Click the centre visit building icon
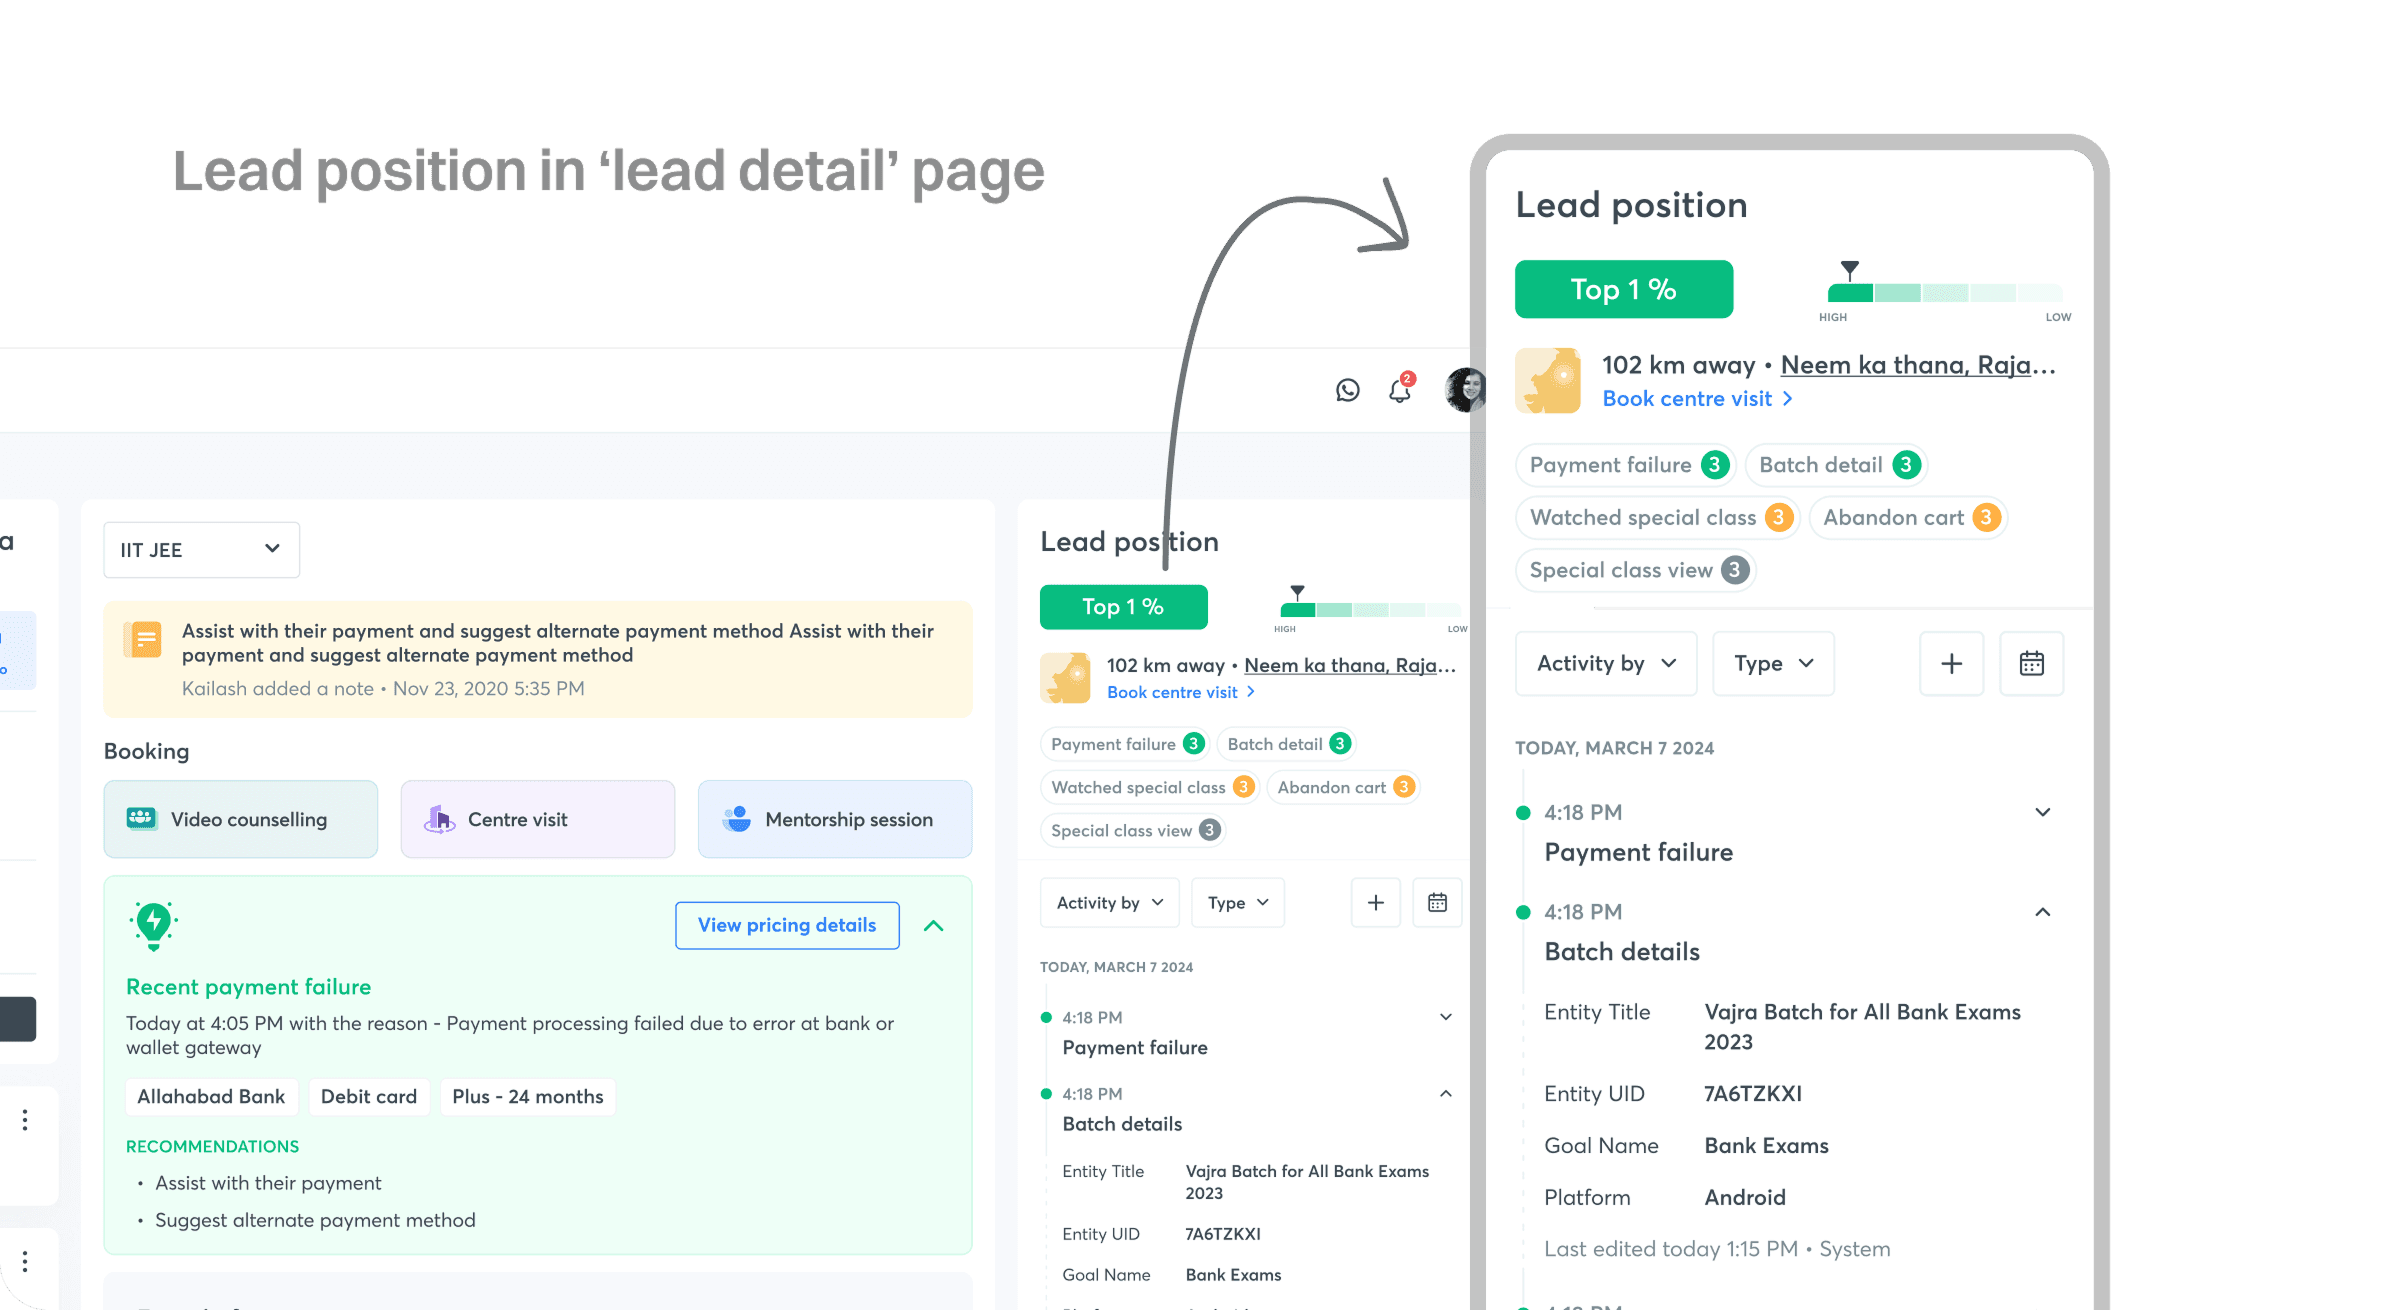 click(439, 819)
